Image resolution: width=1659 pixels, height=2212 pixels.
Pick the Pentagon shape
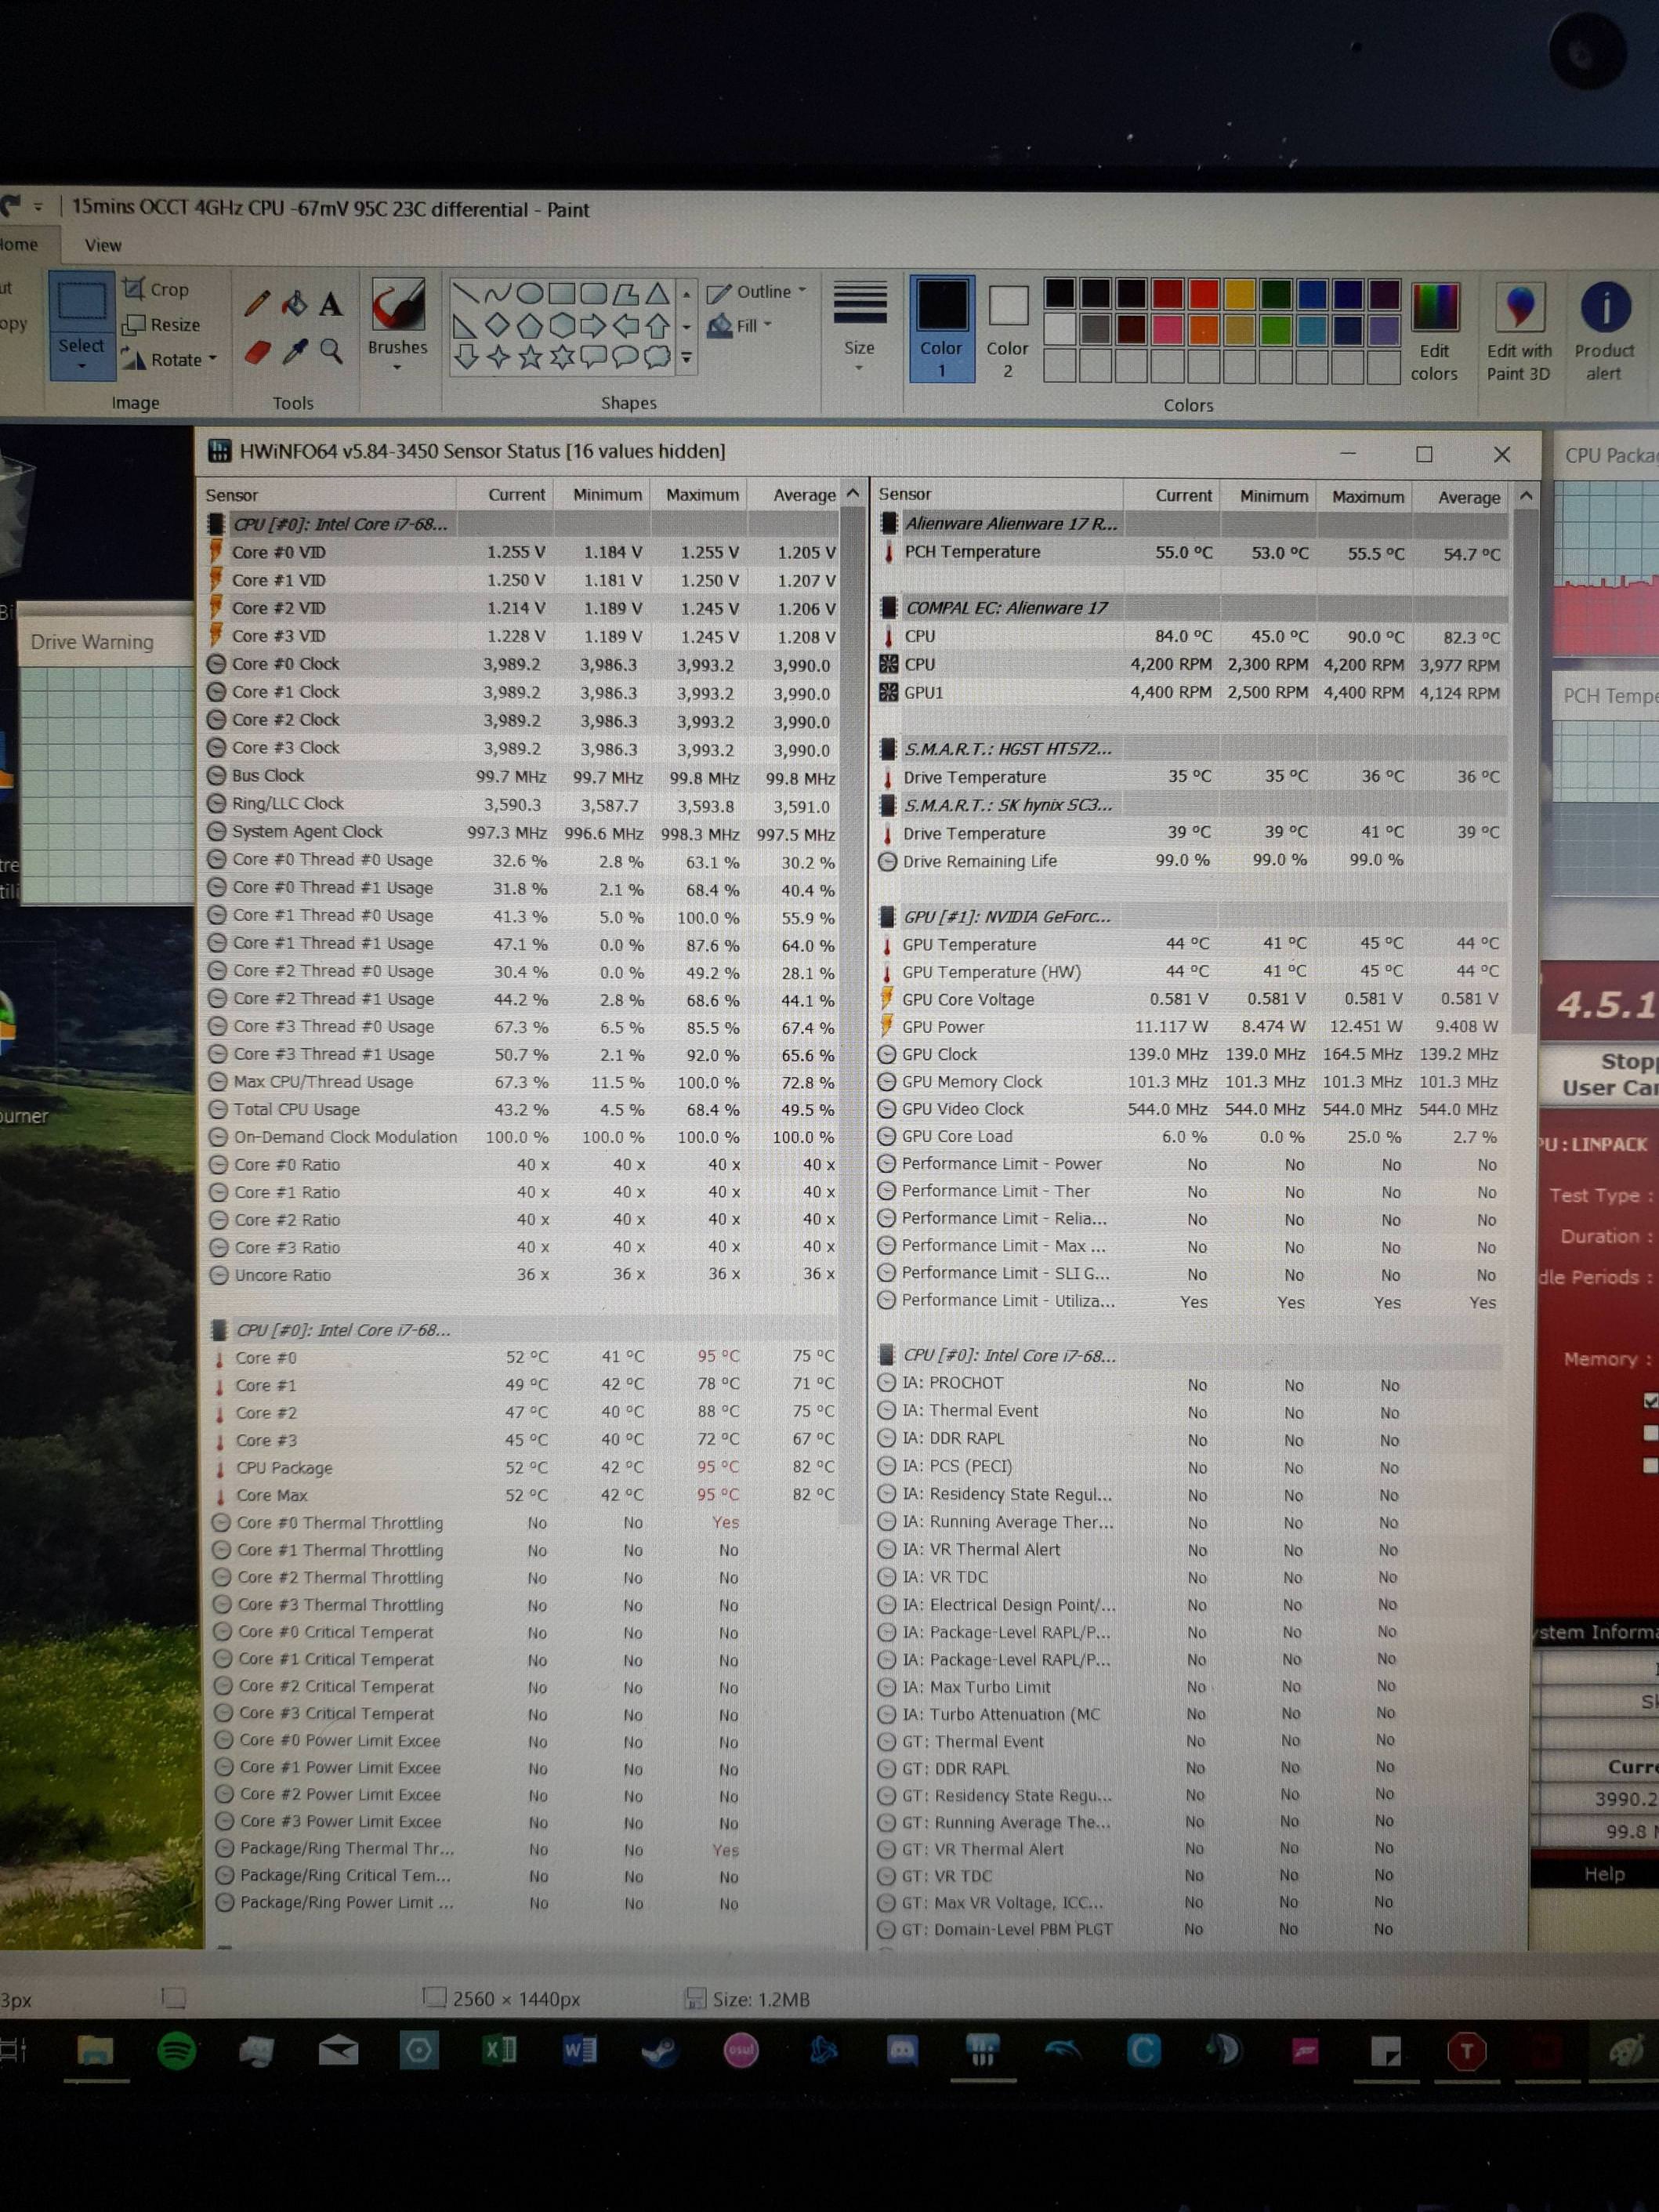(x=530, y=326)
